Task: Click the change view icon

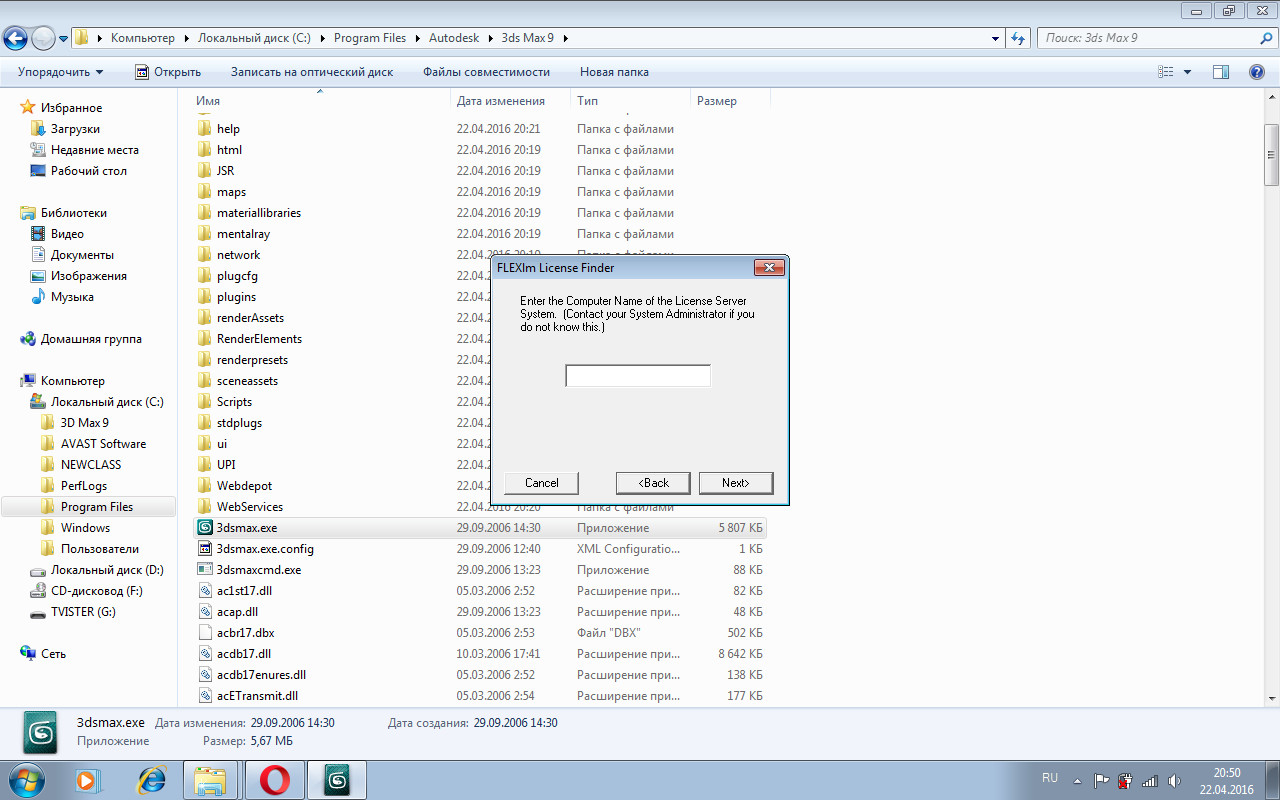Action: point(1165,72)
